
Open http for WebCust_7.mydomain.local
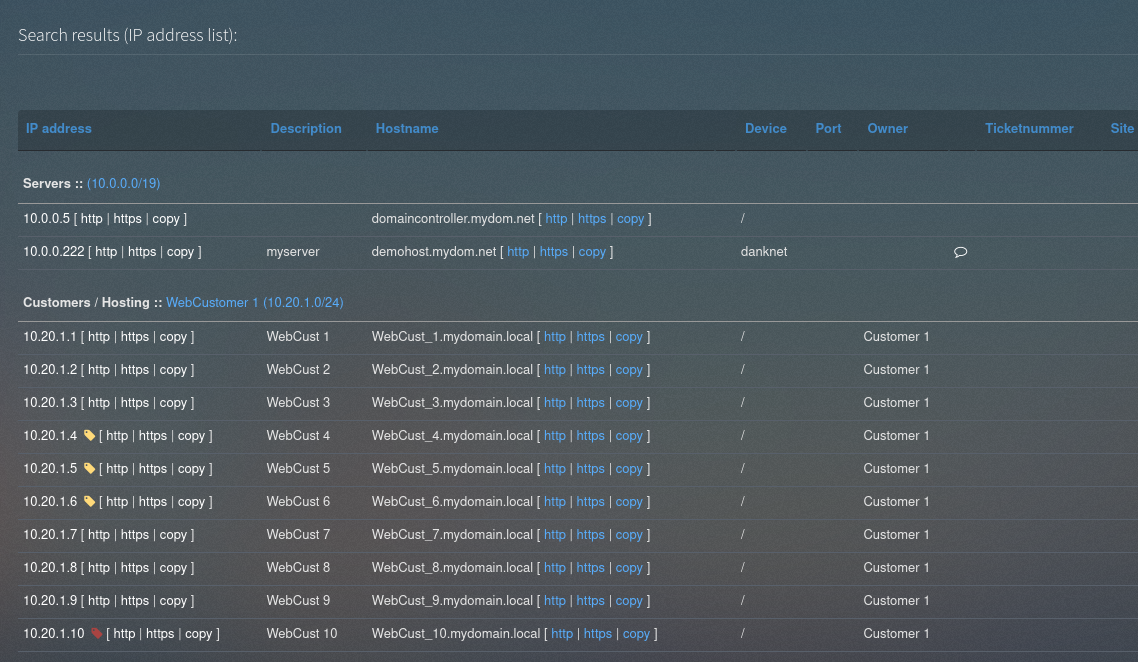click(x=555, y=534)
